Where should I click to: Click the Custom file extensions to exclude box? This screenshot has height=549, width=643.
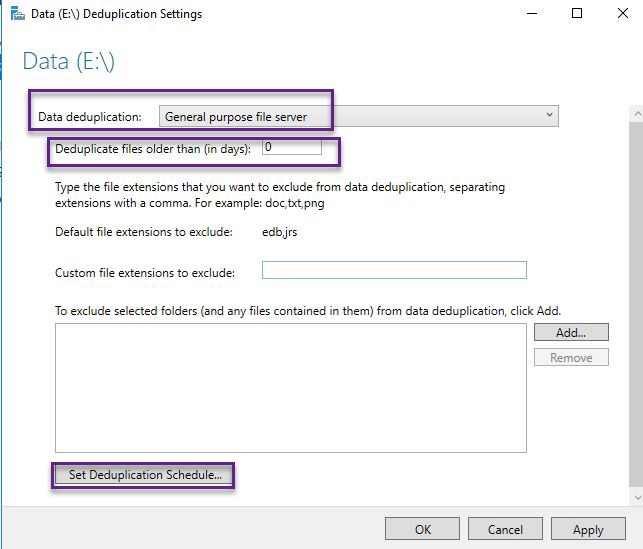coord(394,270)
